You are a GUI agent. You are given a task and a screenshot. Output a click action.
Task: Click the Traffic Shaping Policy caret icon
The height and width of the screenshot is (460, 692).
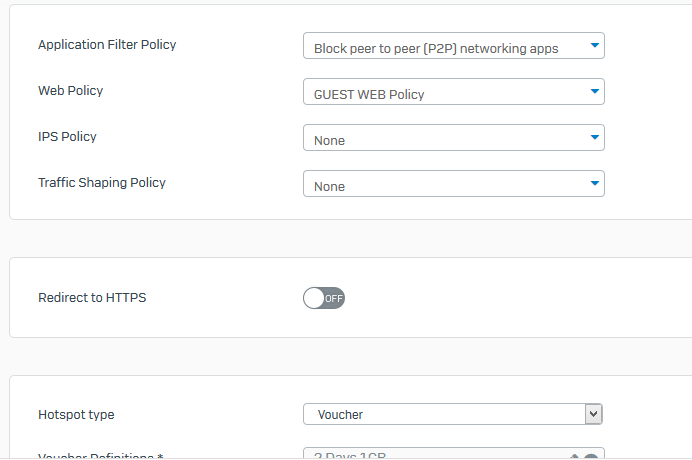[594, 183]
